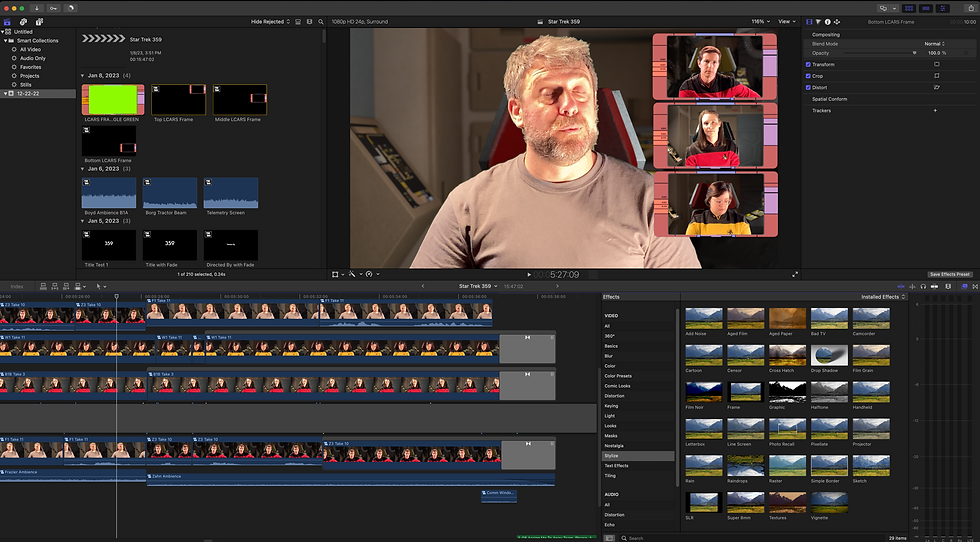
Task: Enable the Transform checkbox
Action: pyautogui.click(x=808, y=64)
